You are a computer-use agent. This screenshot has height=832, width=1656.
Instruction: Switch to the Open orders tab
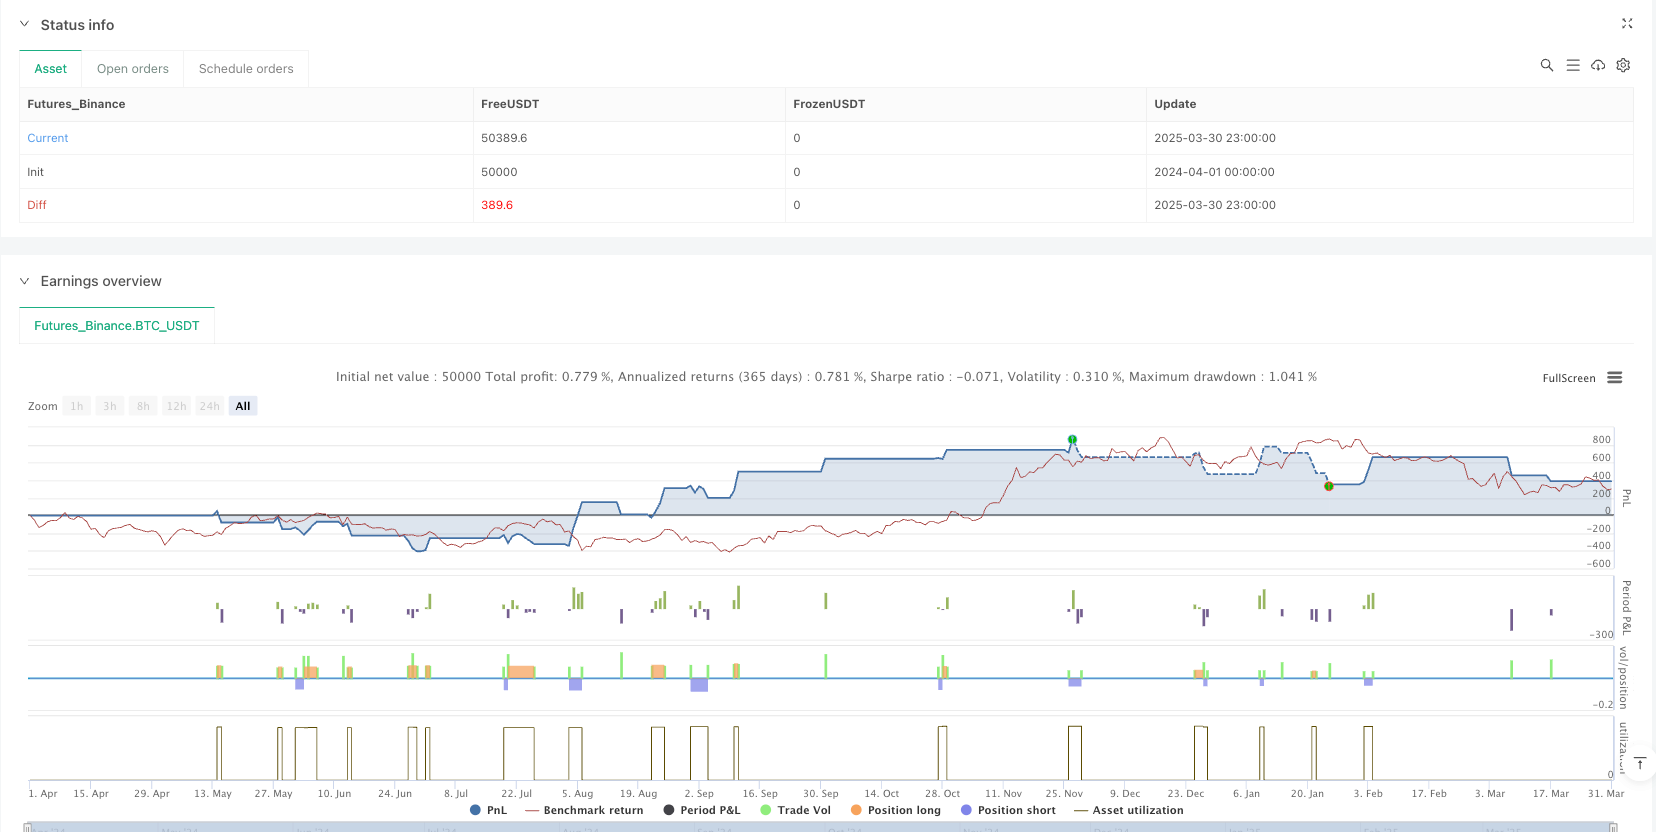click(x=132, y=69)
